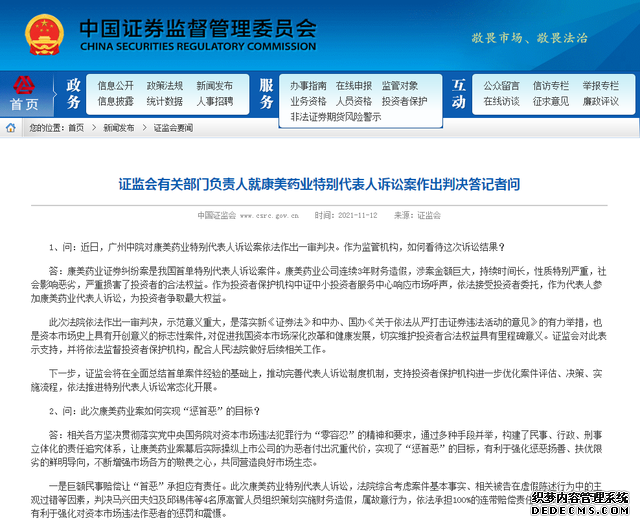
Task: Click the 敬畏市场、敬畏法治 slogan
Action: pyautogui.click(x=529, y=38)
